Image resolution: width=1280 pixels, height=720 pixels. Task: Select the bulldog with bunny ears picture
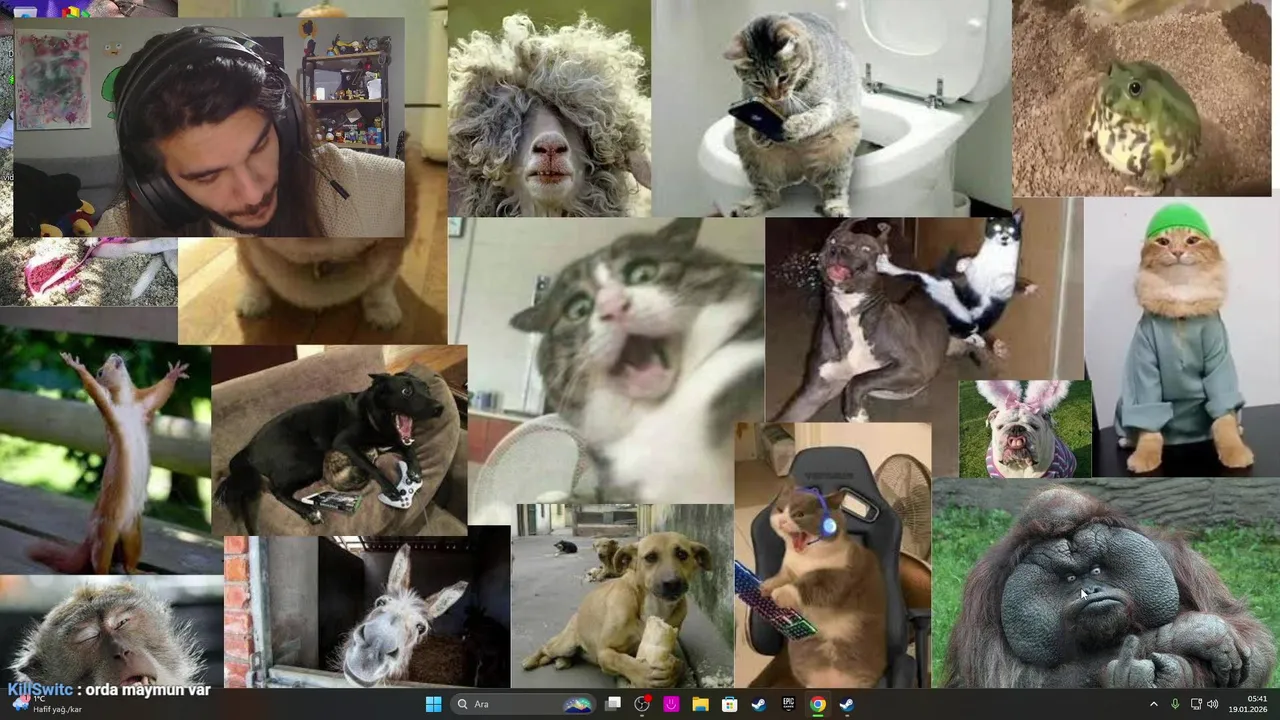pyautogui.click(x=1025, y=429)
